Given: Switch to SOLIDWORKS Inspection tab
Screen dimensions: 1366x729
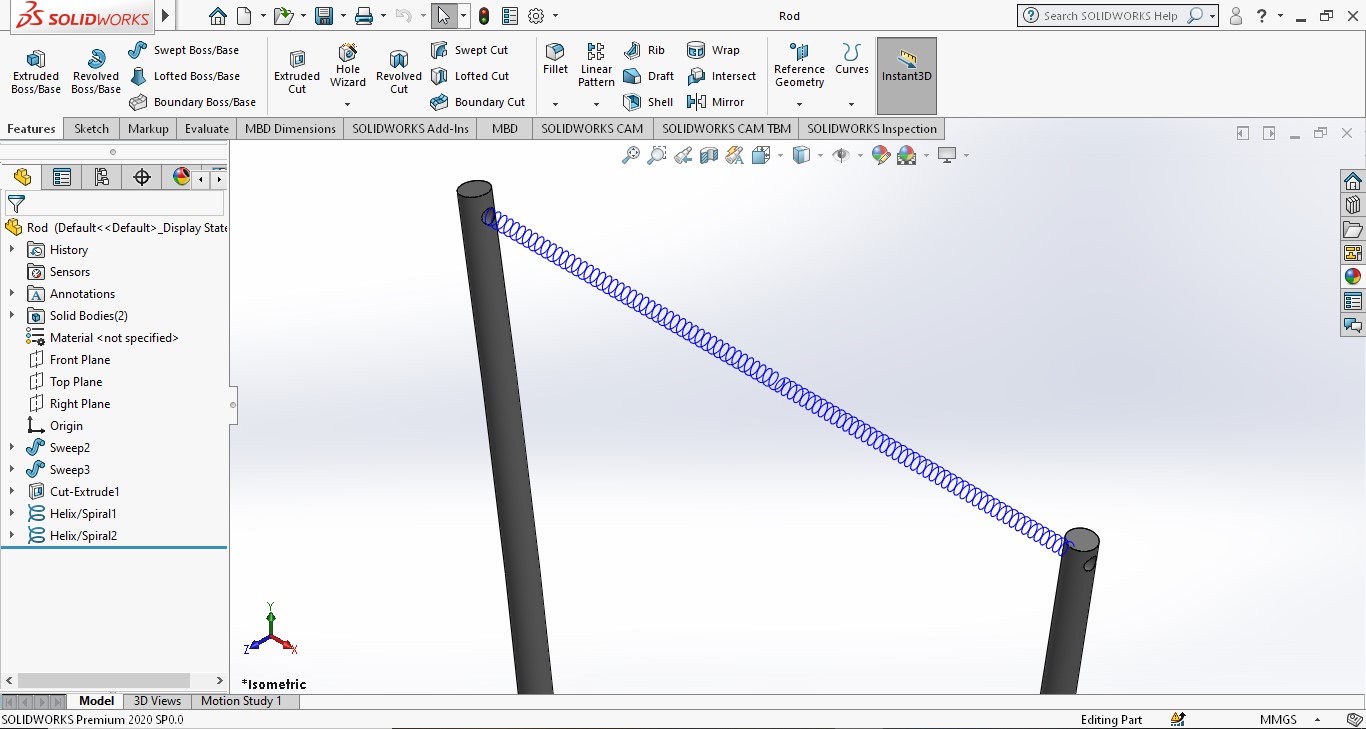Looking at the screenshot, I should coord(872,129).
